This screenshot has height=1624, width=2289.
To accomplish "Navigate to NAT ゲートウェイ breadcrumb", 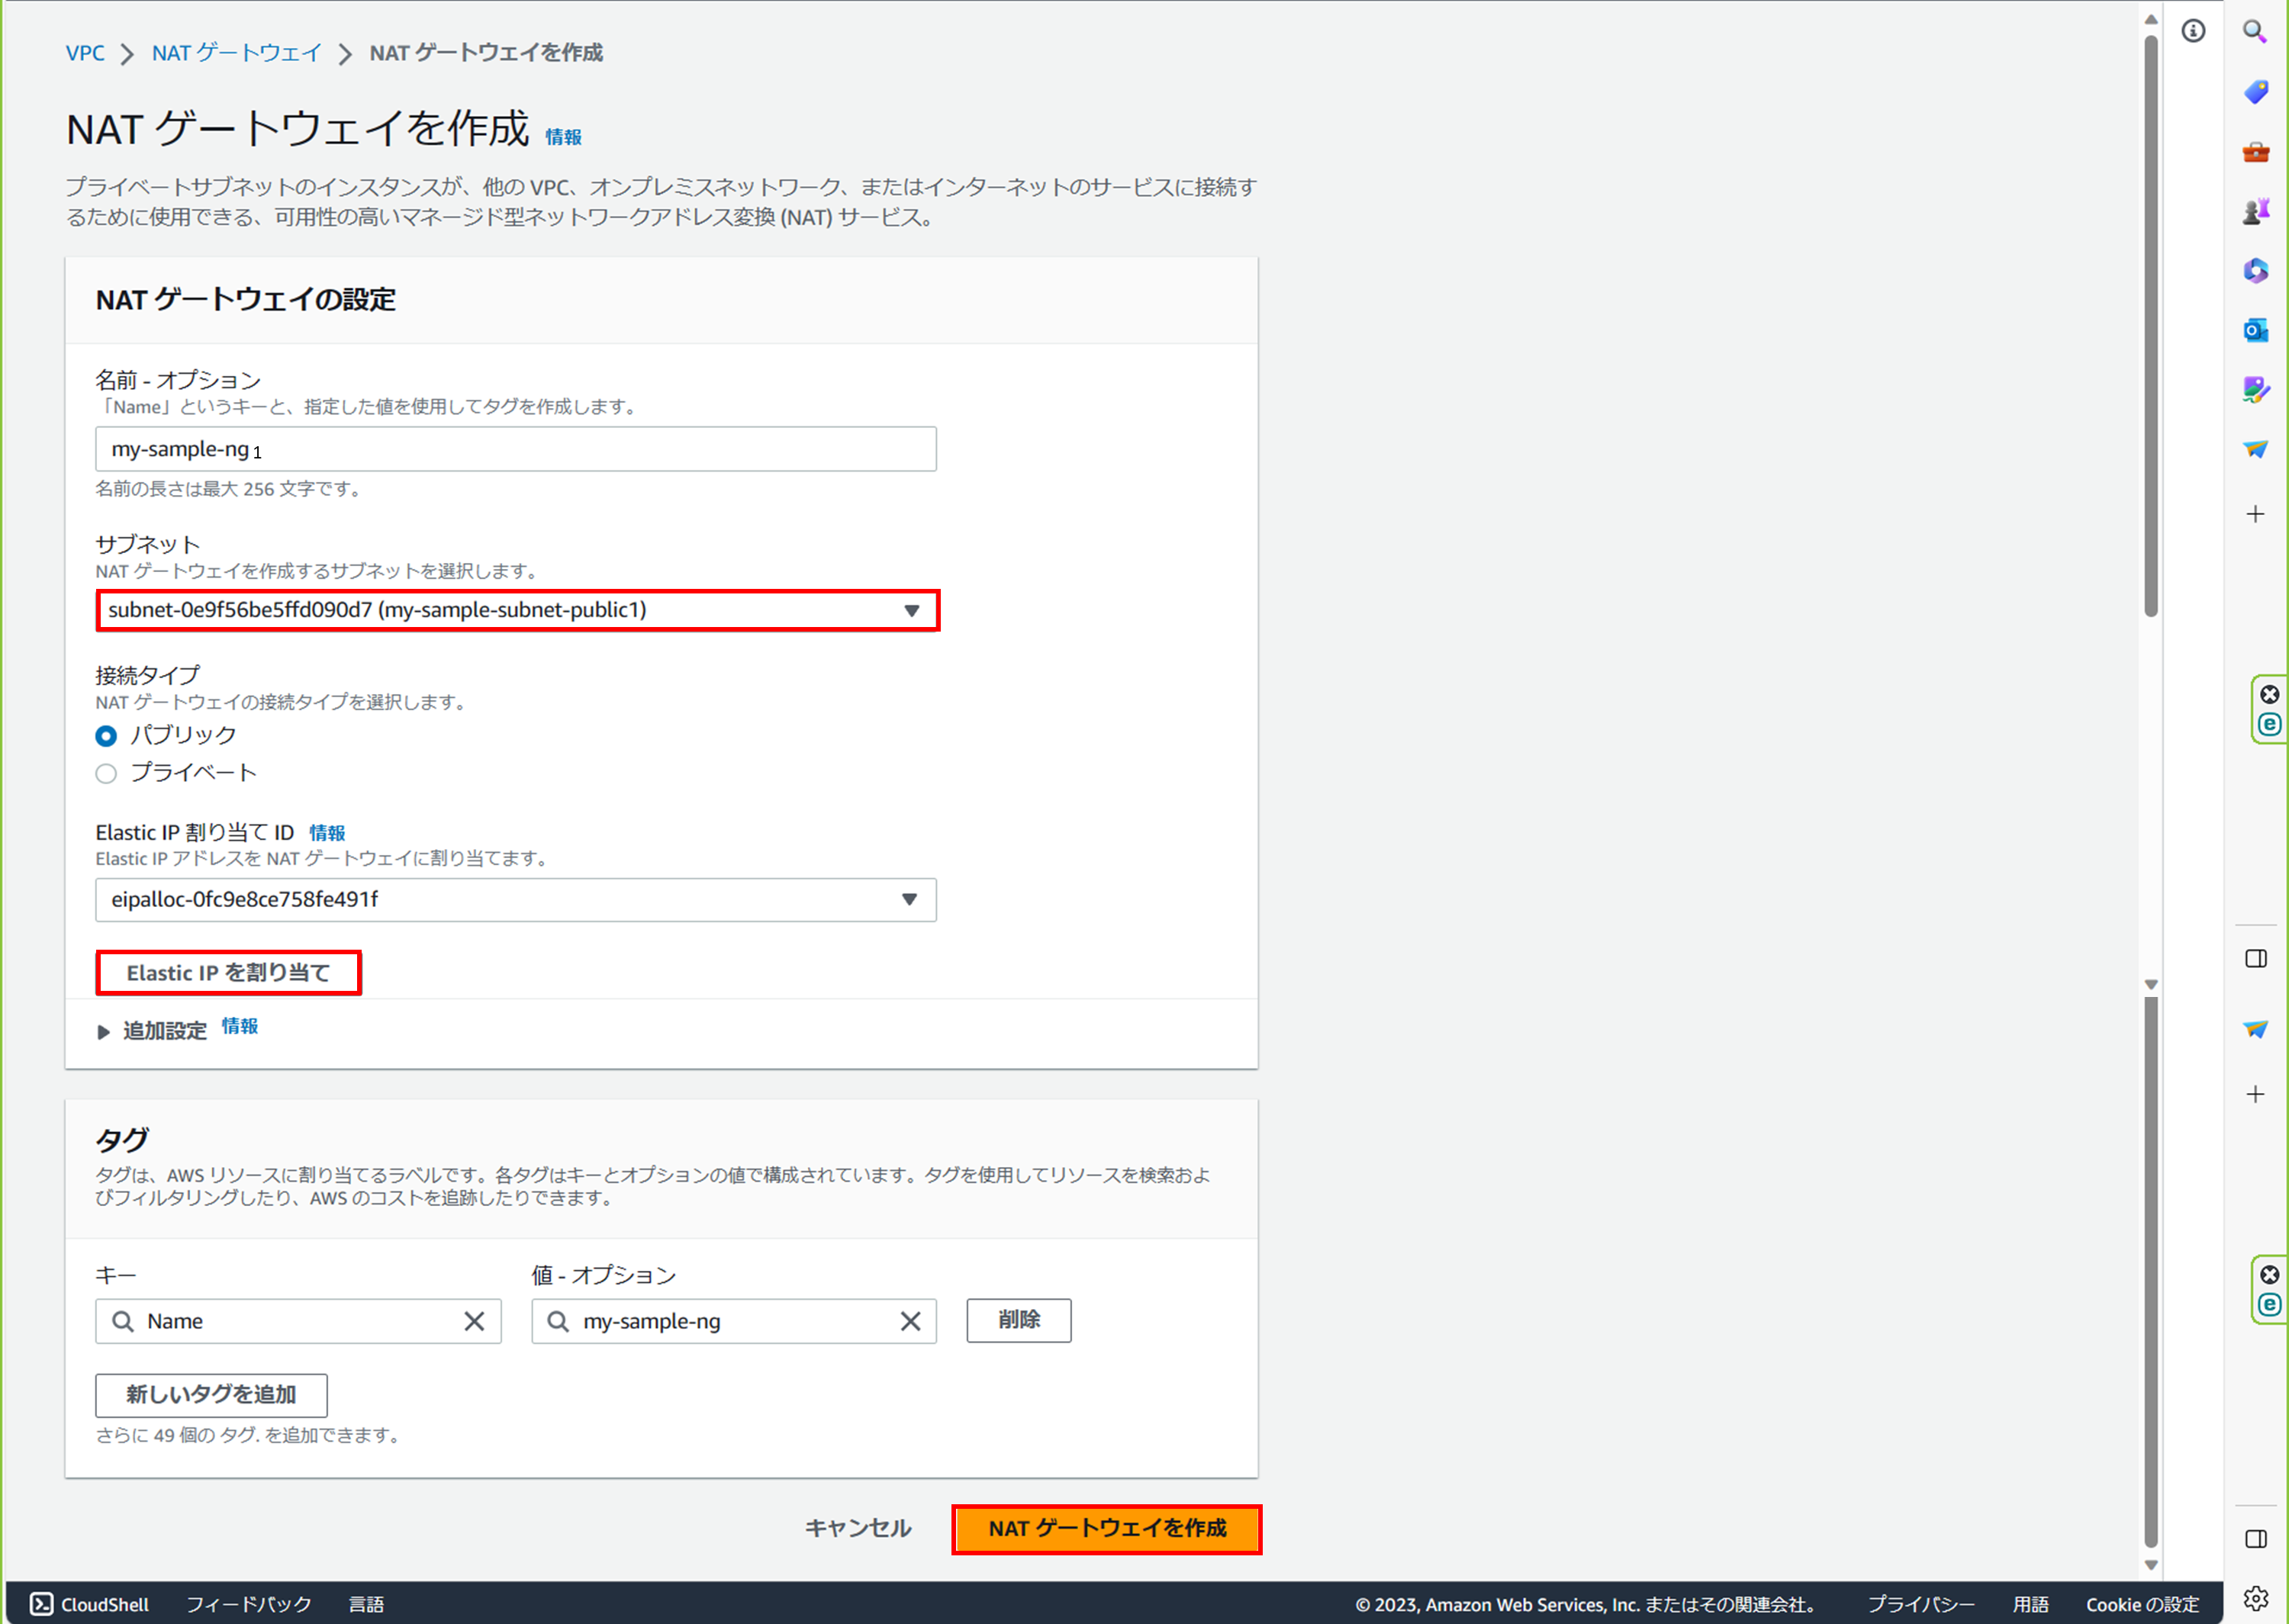I will (236, 53).
